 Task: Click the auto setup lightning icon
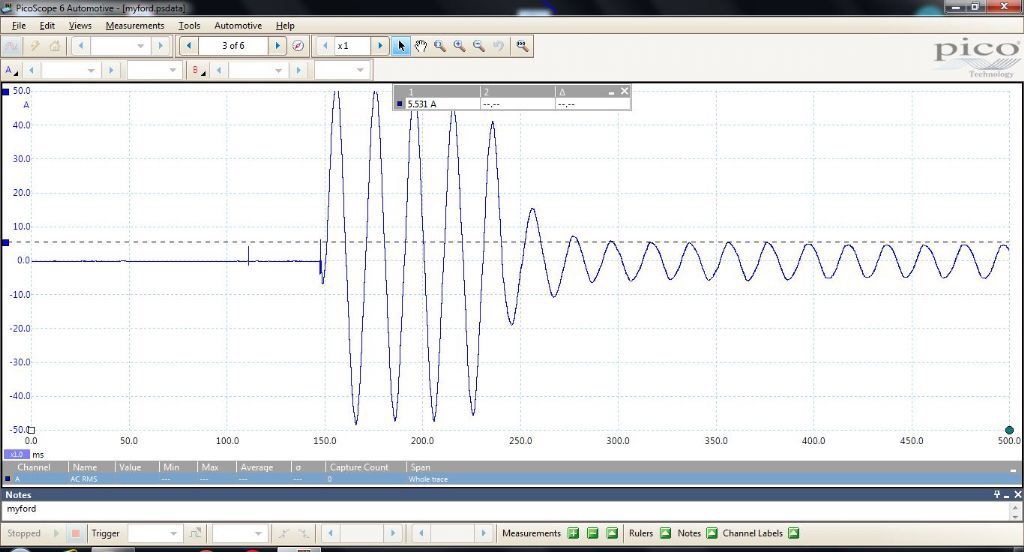tap(35, 46)
